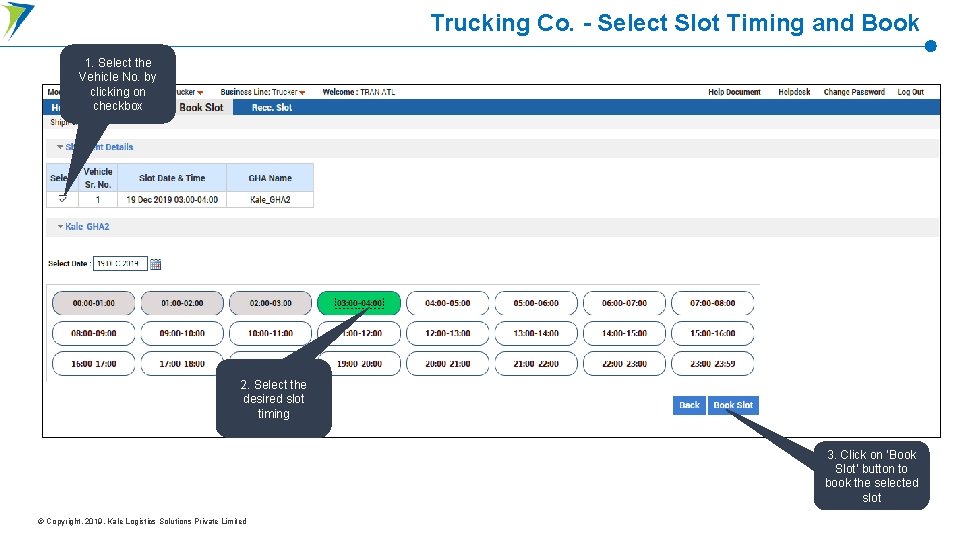
Task: Select the 07:00-08:00 slot
Action: click(713, 303)
